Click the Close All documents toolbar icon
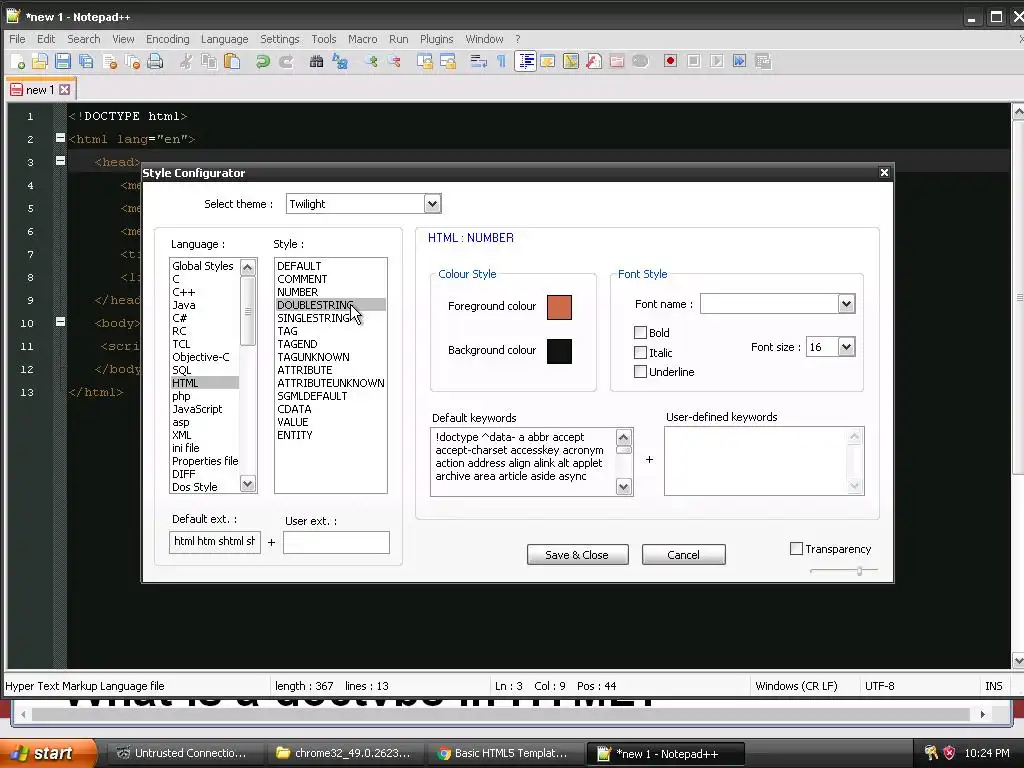The height and width of the screenshot is (768, 1024). coord(133,61)
